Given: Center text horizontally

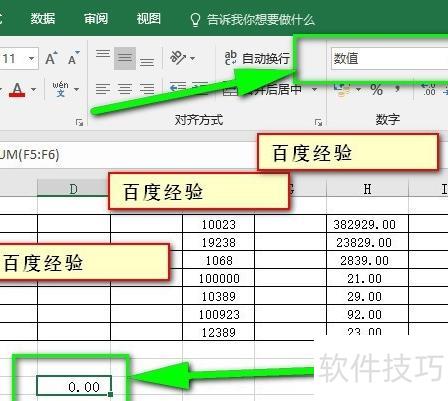Looking at the screenshot, I should coord(125,89).
